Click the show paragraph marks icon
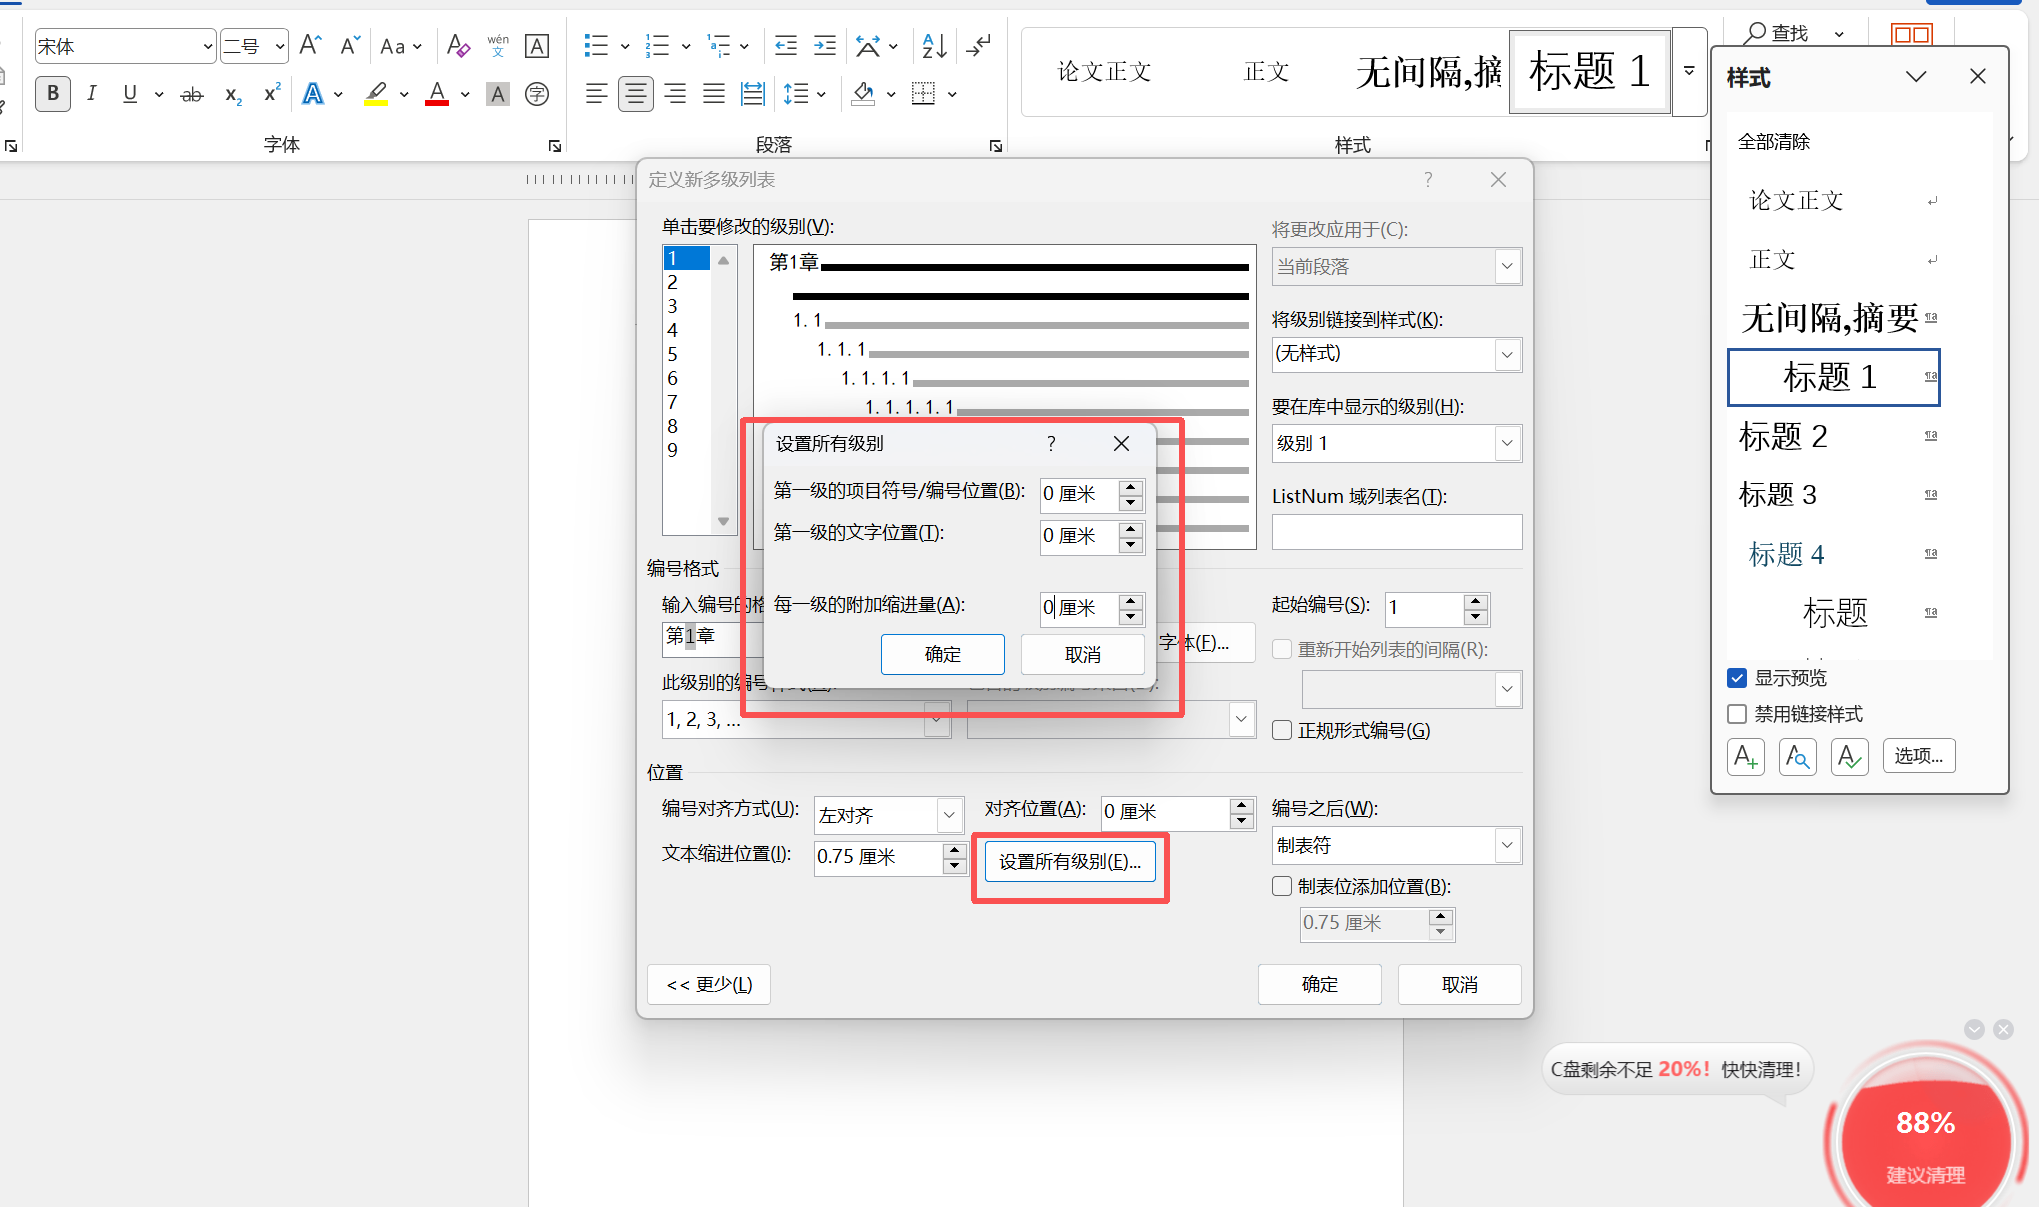This screenshot has width=2039, height=1207. pyautogui.click(x=979, y=46)
